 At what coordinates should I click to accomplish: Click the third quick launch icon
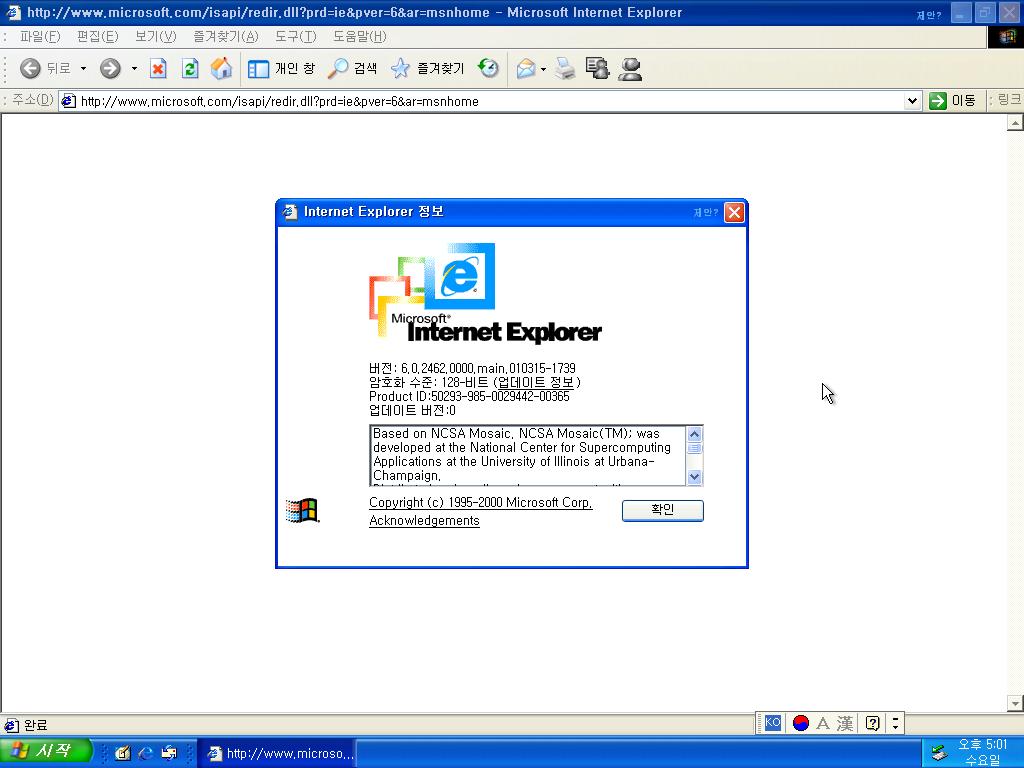(169, 753)
